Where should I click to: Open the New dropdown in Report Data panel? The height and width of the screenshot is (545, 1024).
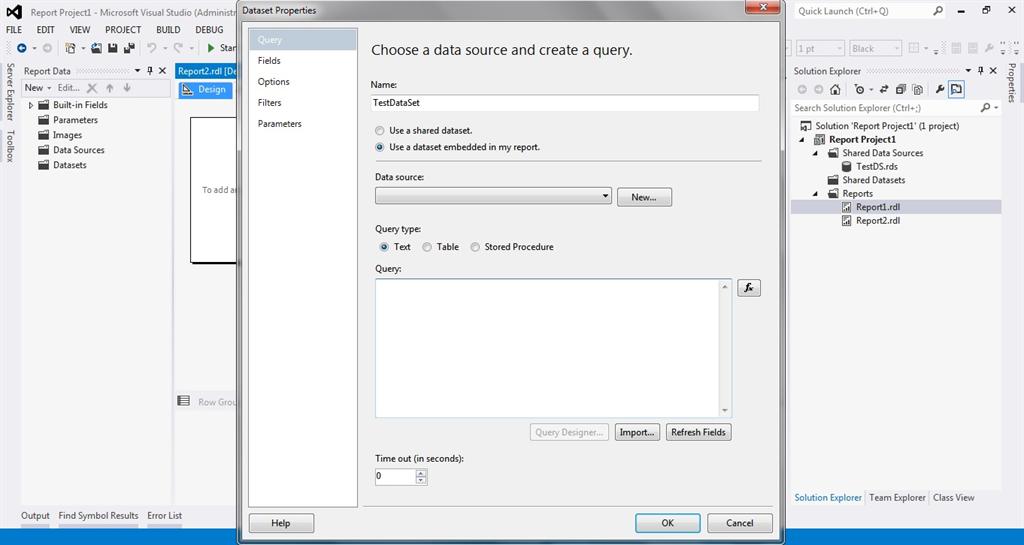point(37,87)
